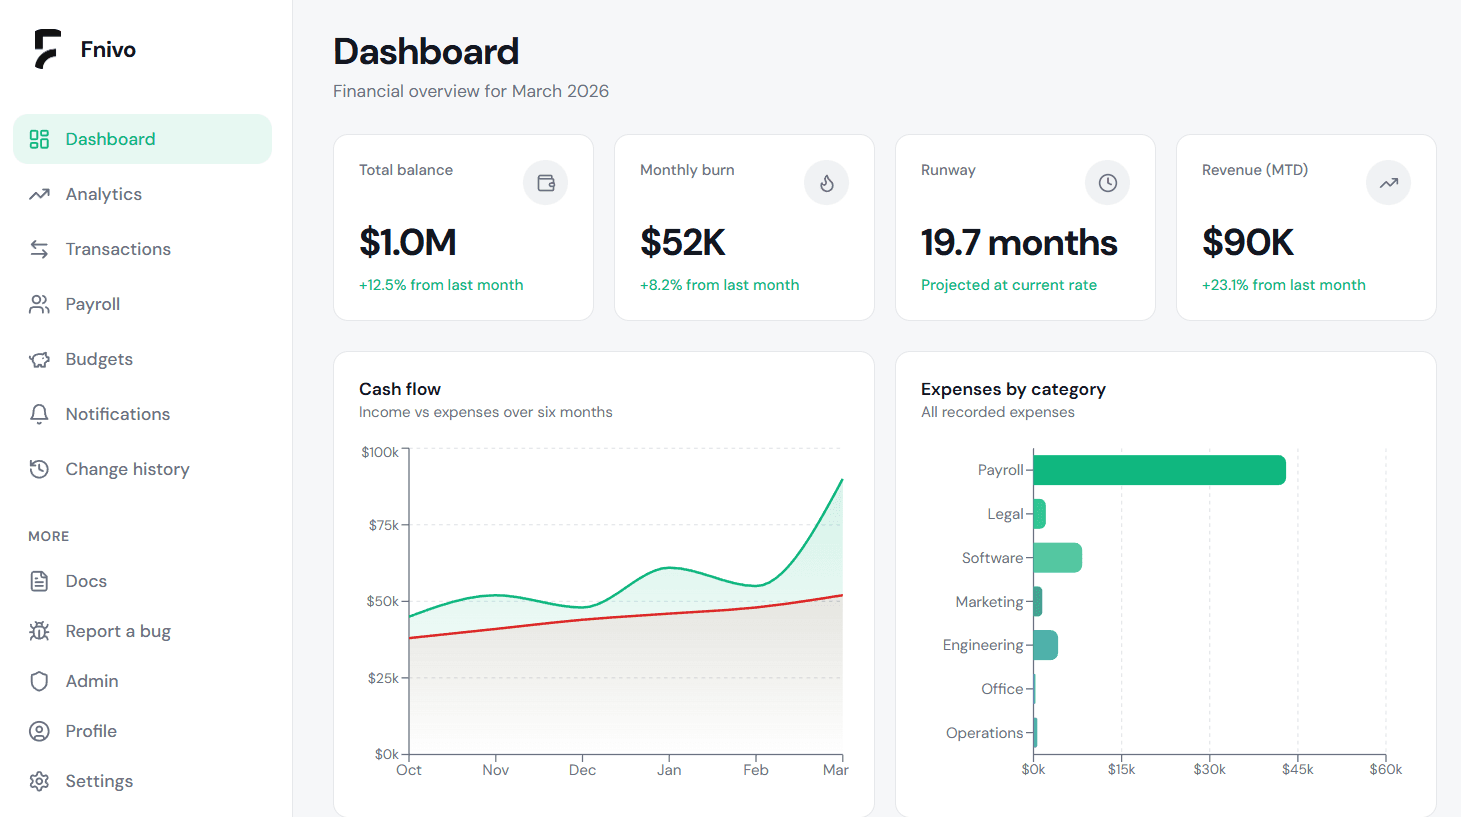This screenshot has height=817, width=1461.
Task: Click the Admin shield icon
Action: pyautogui.click(x=39, y=681)
